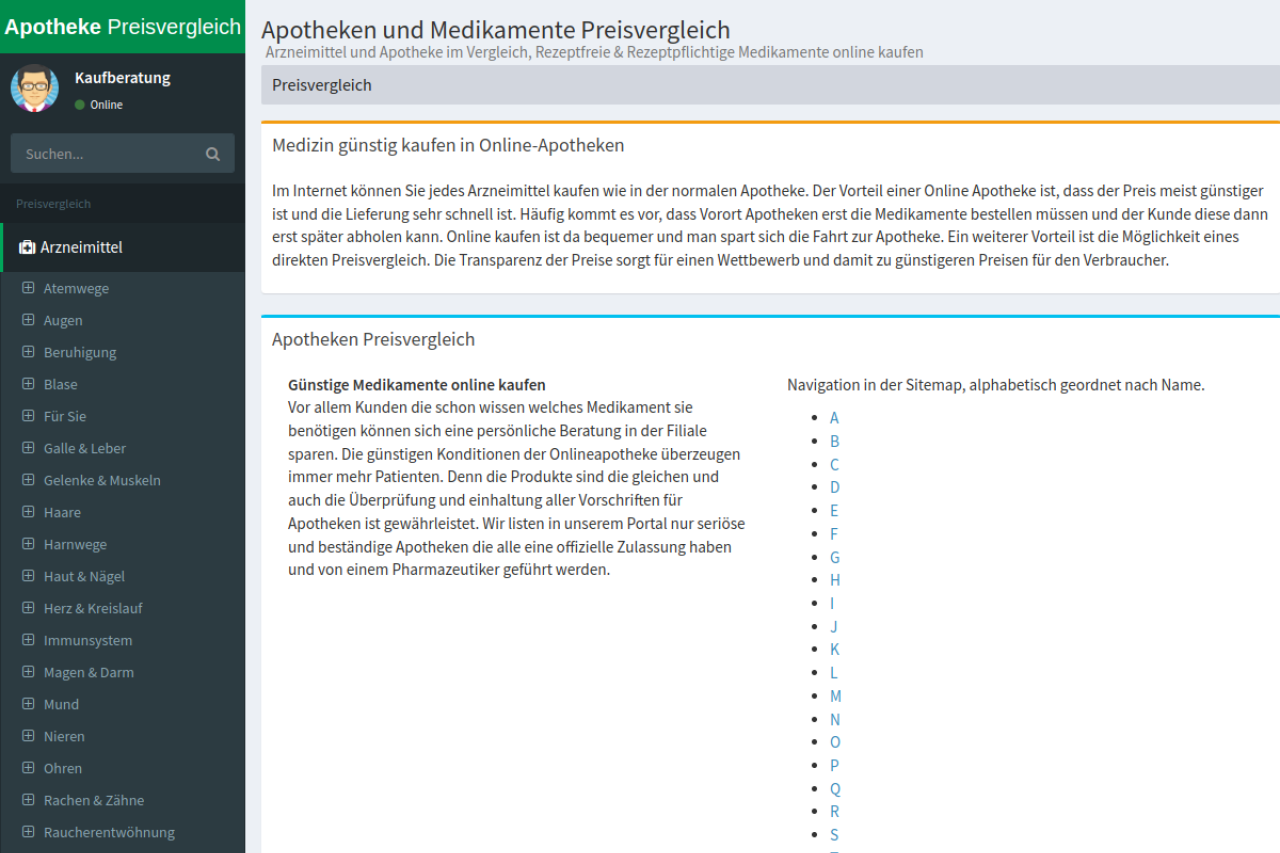
Task: Expand the Beruhigung category
Action: [x=79, y=352]
